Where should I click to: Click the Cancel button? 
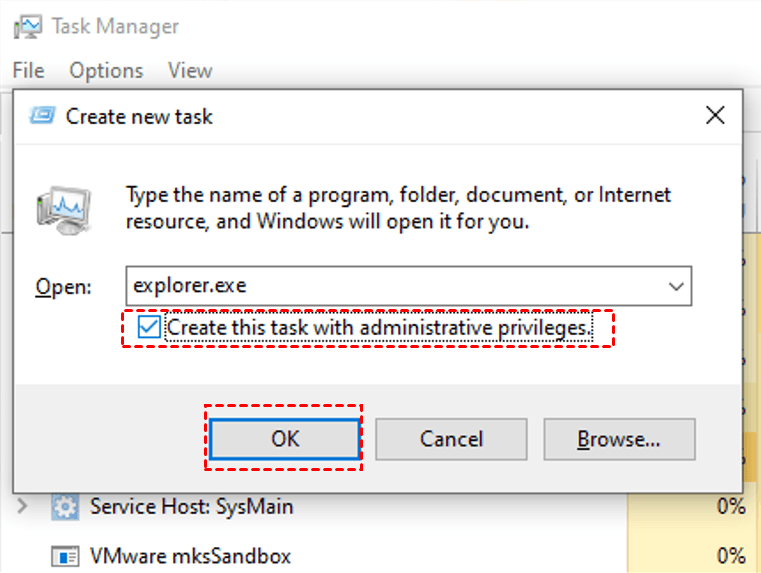pos(451,439)
